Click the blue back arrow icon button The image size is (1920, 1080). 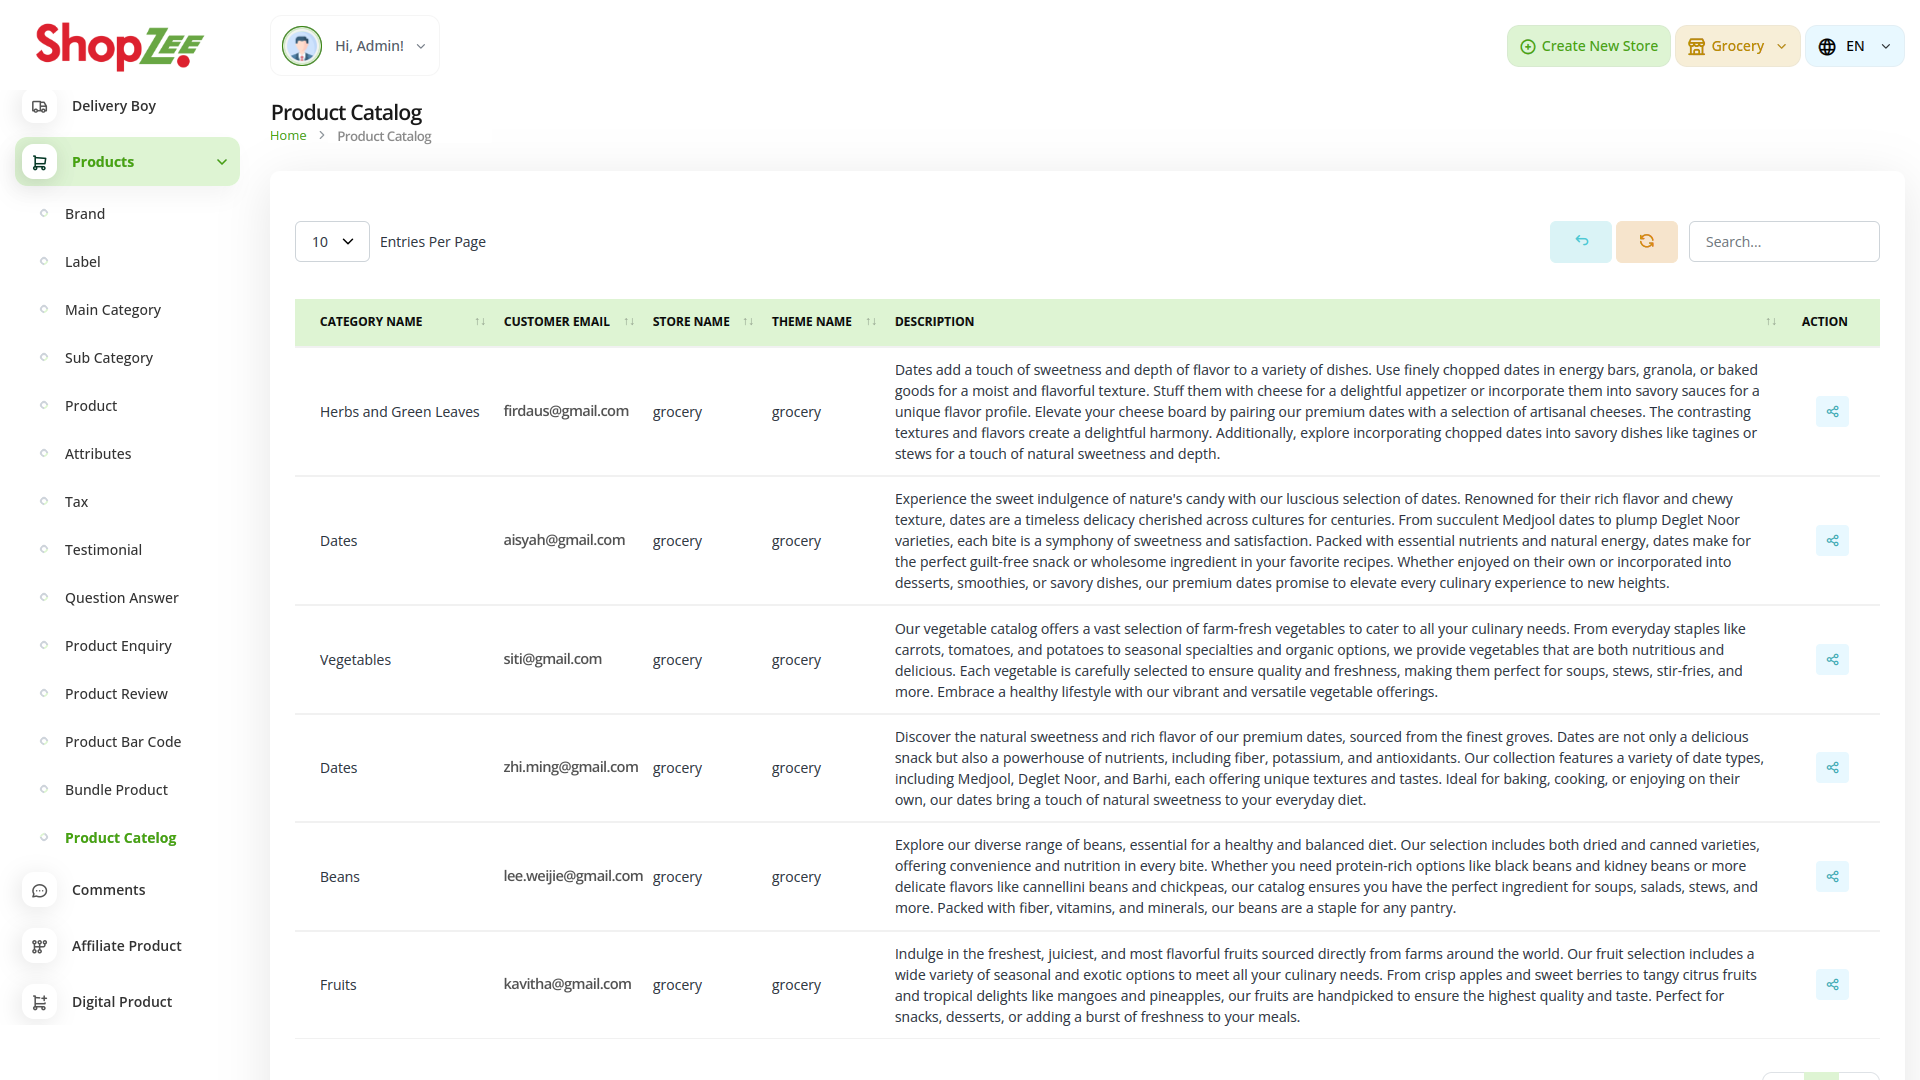point(1581,242)
